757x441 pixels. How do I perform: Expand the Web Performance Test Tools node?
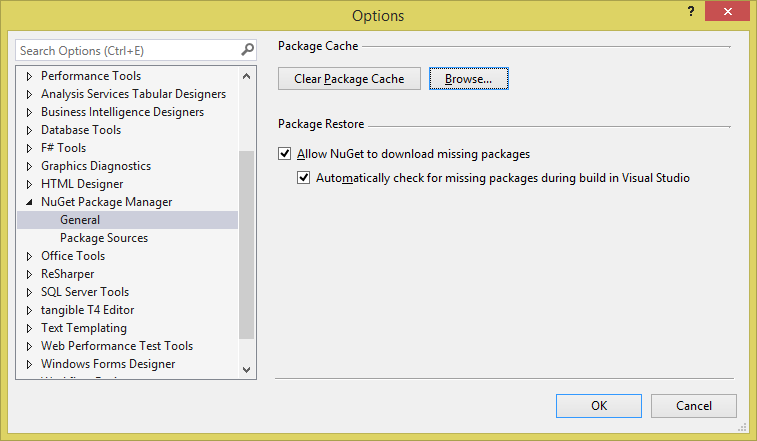point(29,346)
